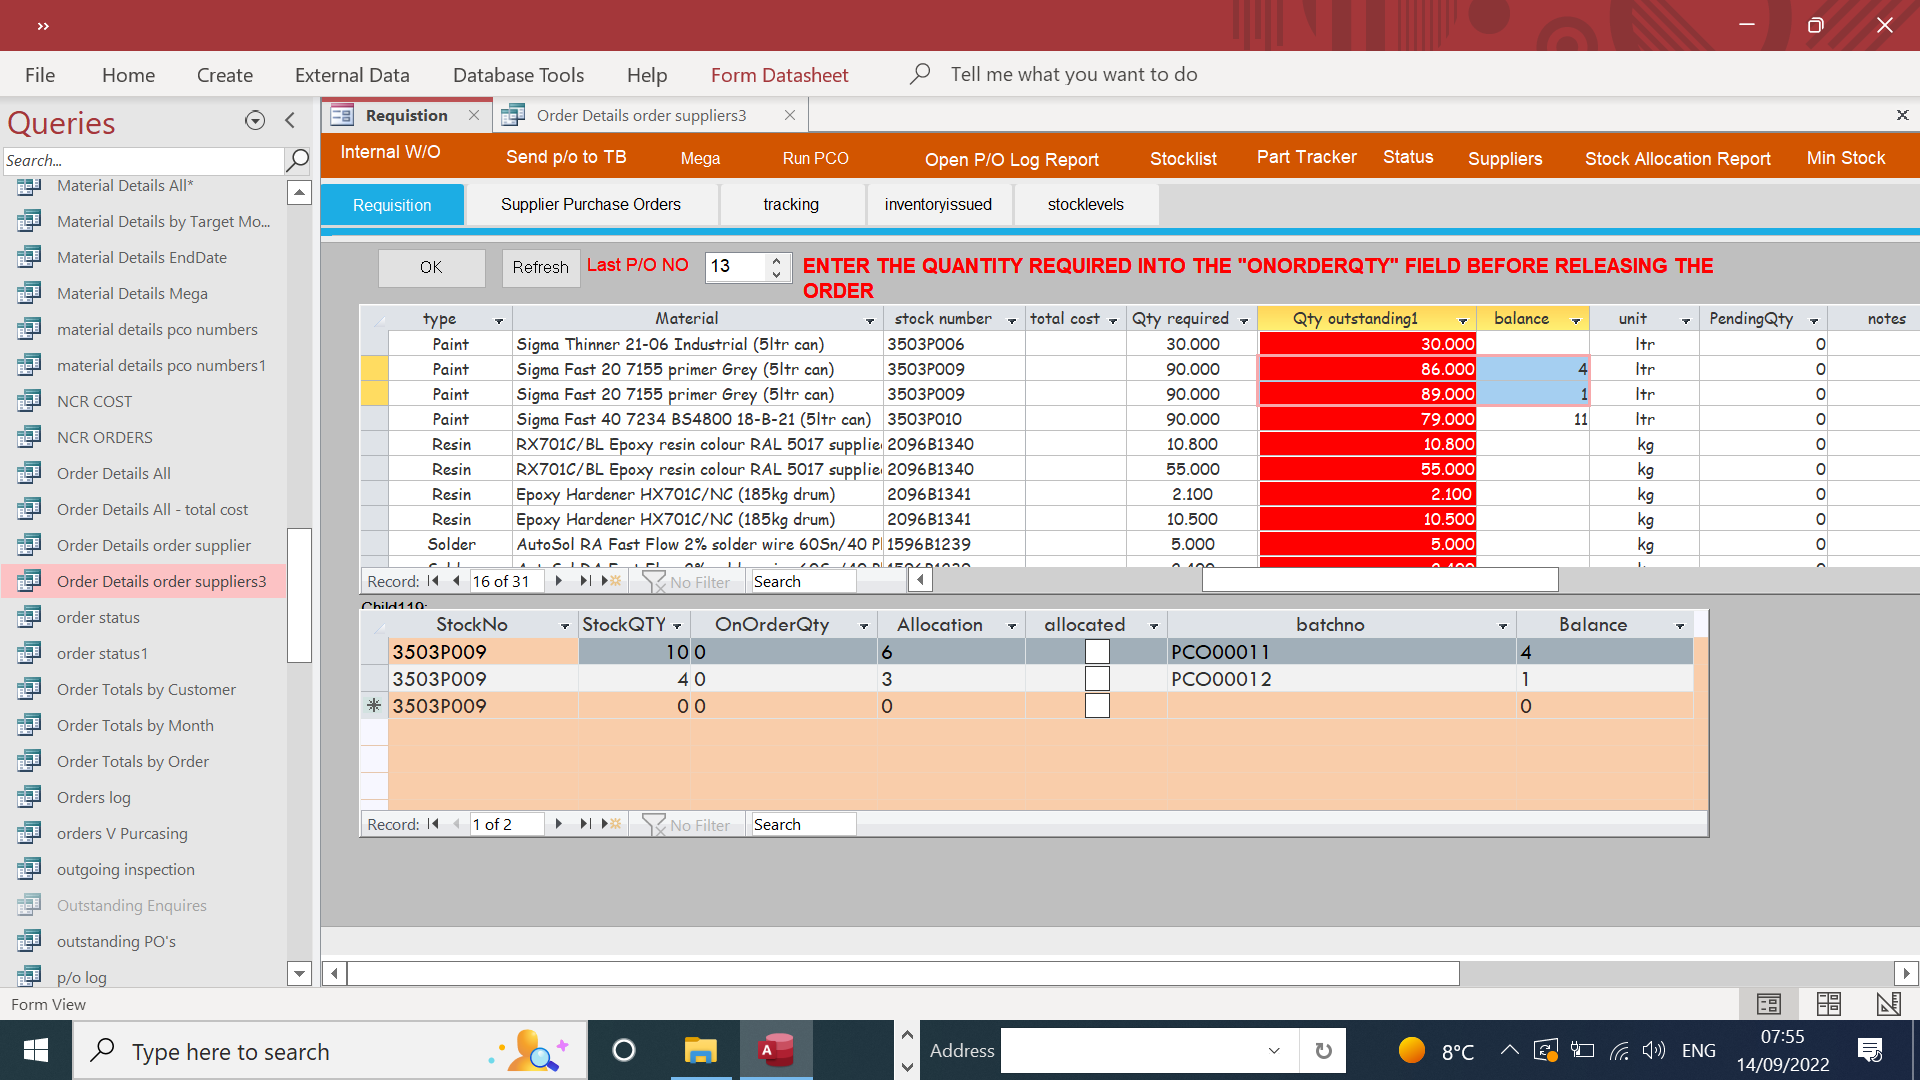
Task: Open Cortana circle on the taskbar
Action: pos(623,1051)
